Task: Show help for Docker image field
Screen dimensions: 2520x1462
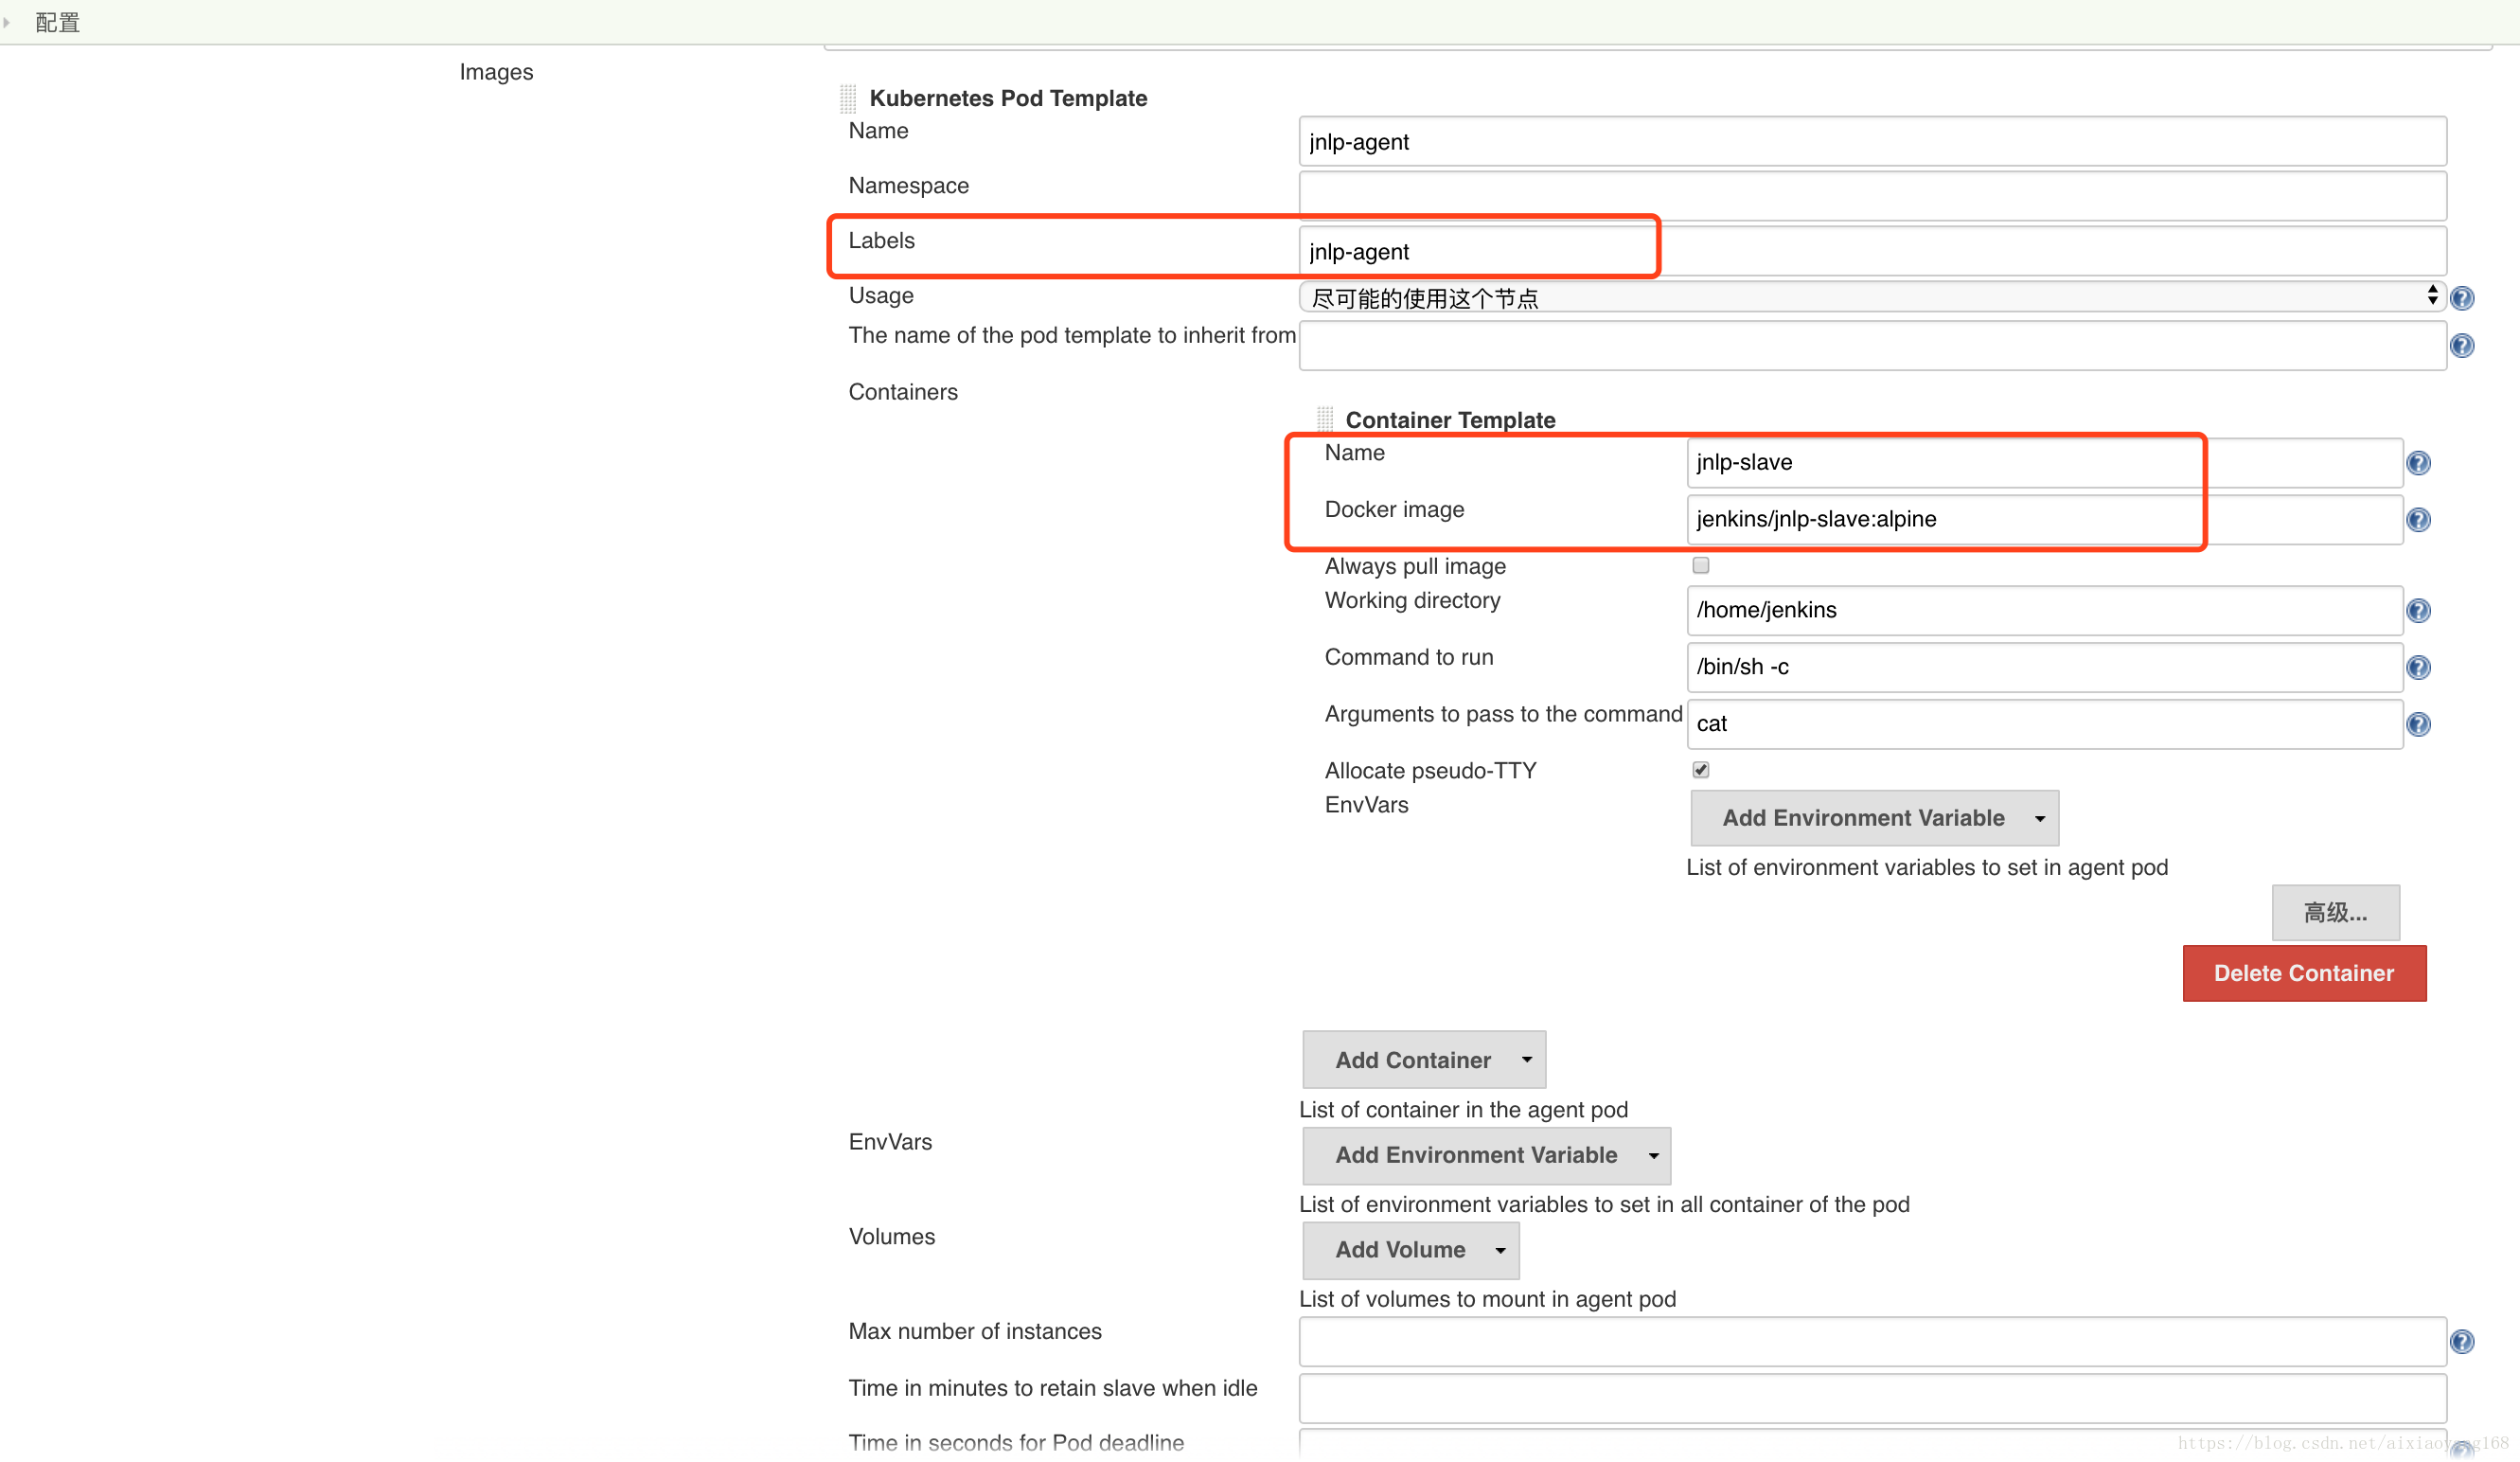Action: click(x=2417, y=520)
